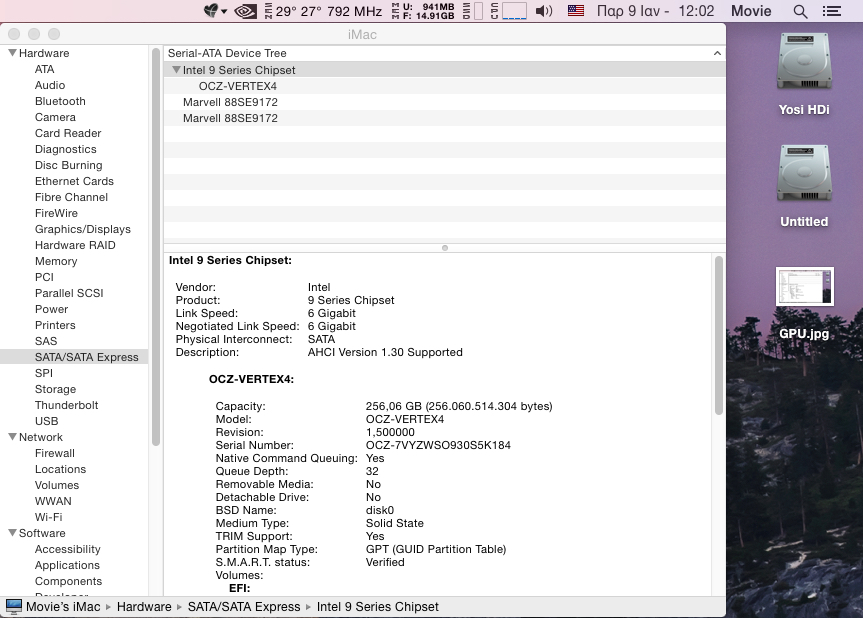Select Ethernet Cards in the sidebar

[x=74, y=181]
